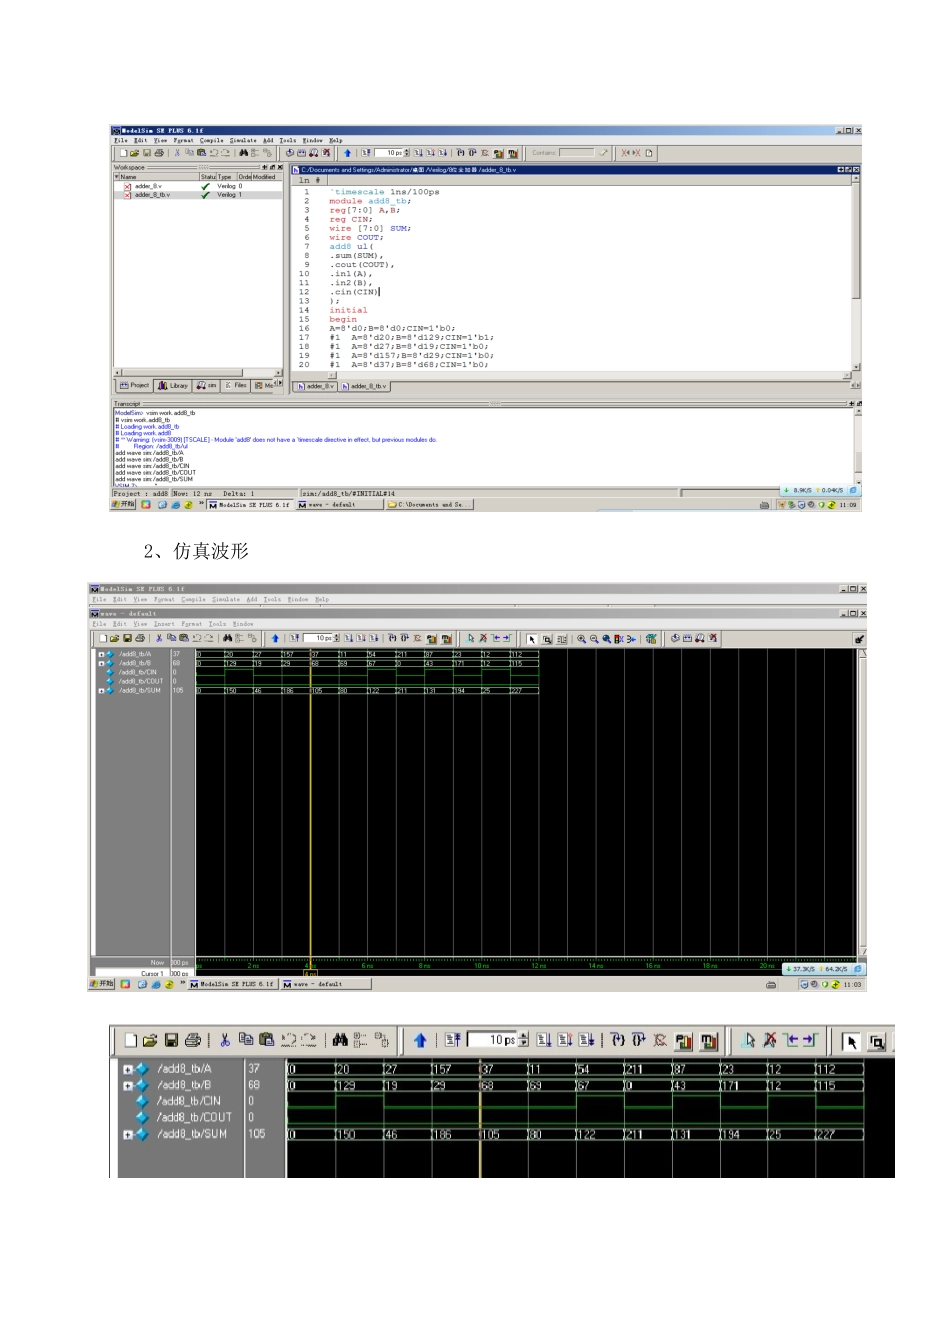This screenshot has height=1344, width=950.
Task: Click the Zoom In magnifier in the wave window toolbar
Action: tap(581, 638)
